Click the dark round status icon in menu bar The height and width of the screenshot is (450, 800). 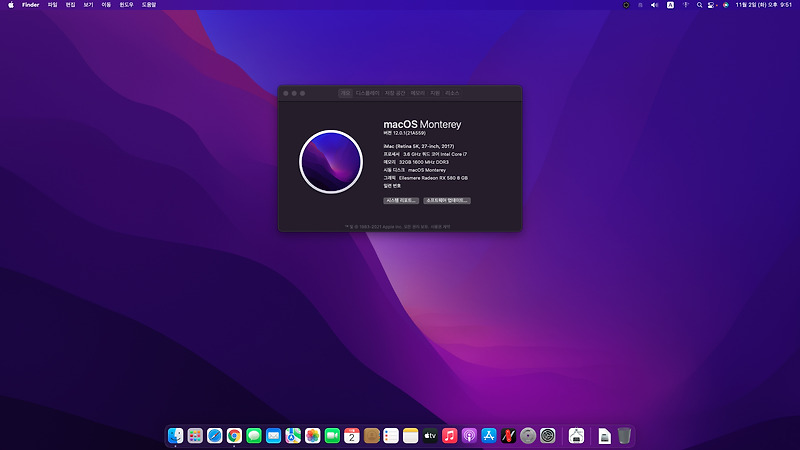626,5
